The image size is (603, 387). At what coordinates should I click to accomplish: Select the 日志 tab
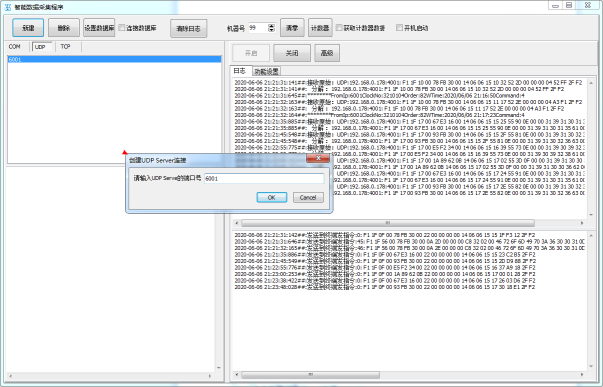(x=240, y=71)
